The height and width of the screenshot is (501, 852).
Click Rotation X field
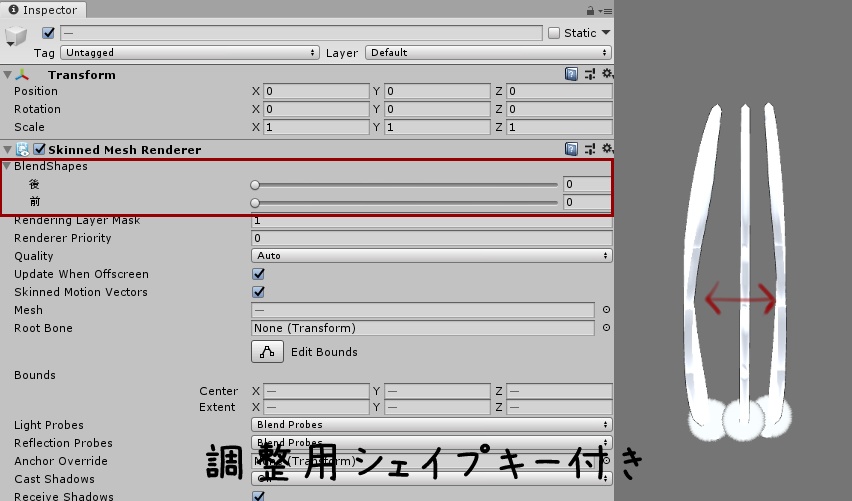[x=316, y=109]
